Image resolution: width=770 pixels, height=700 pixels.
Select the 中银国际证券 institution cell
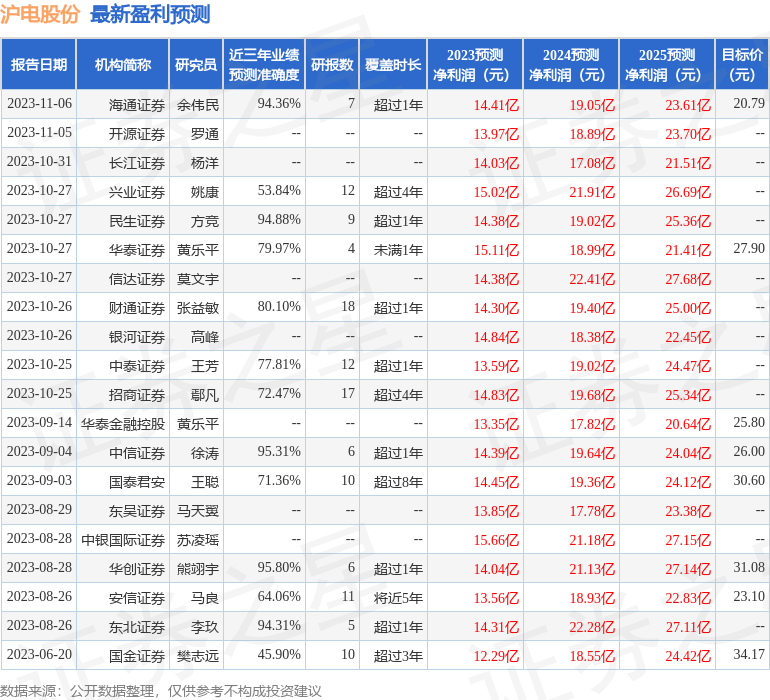click(123, 539)
